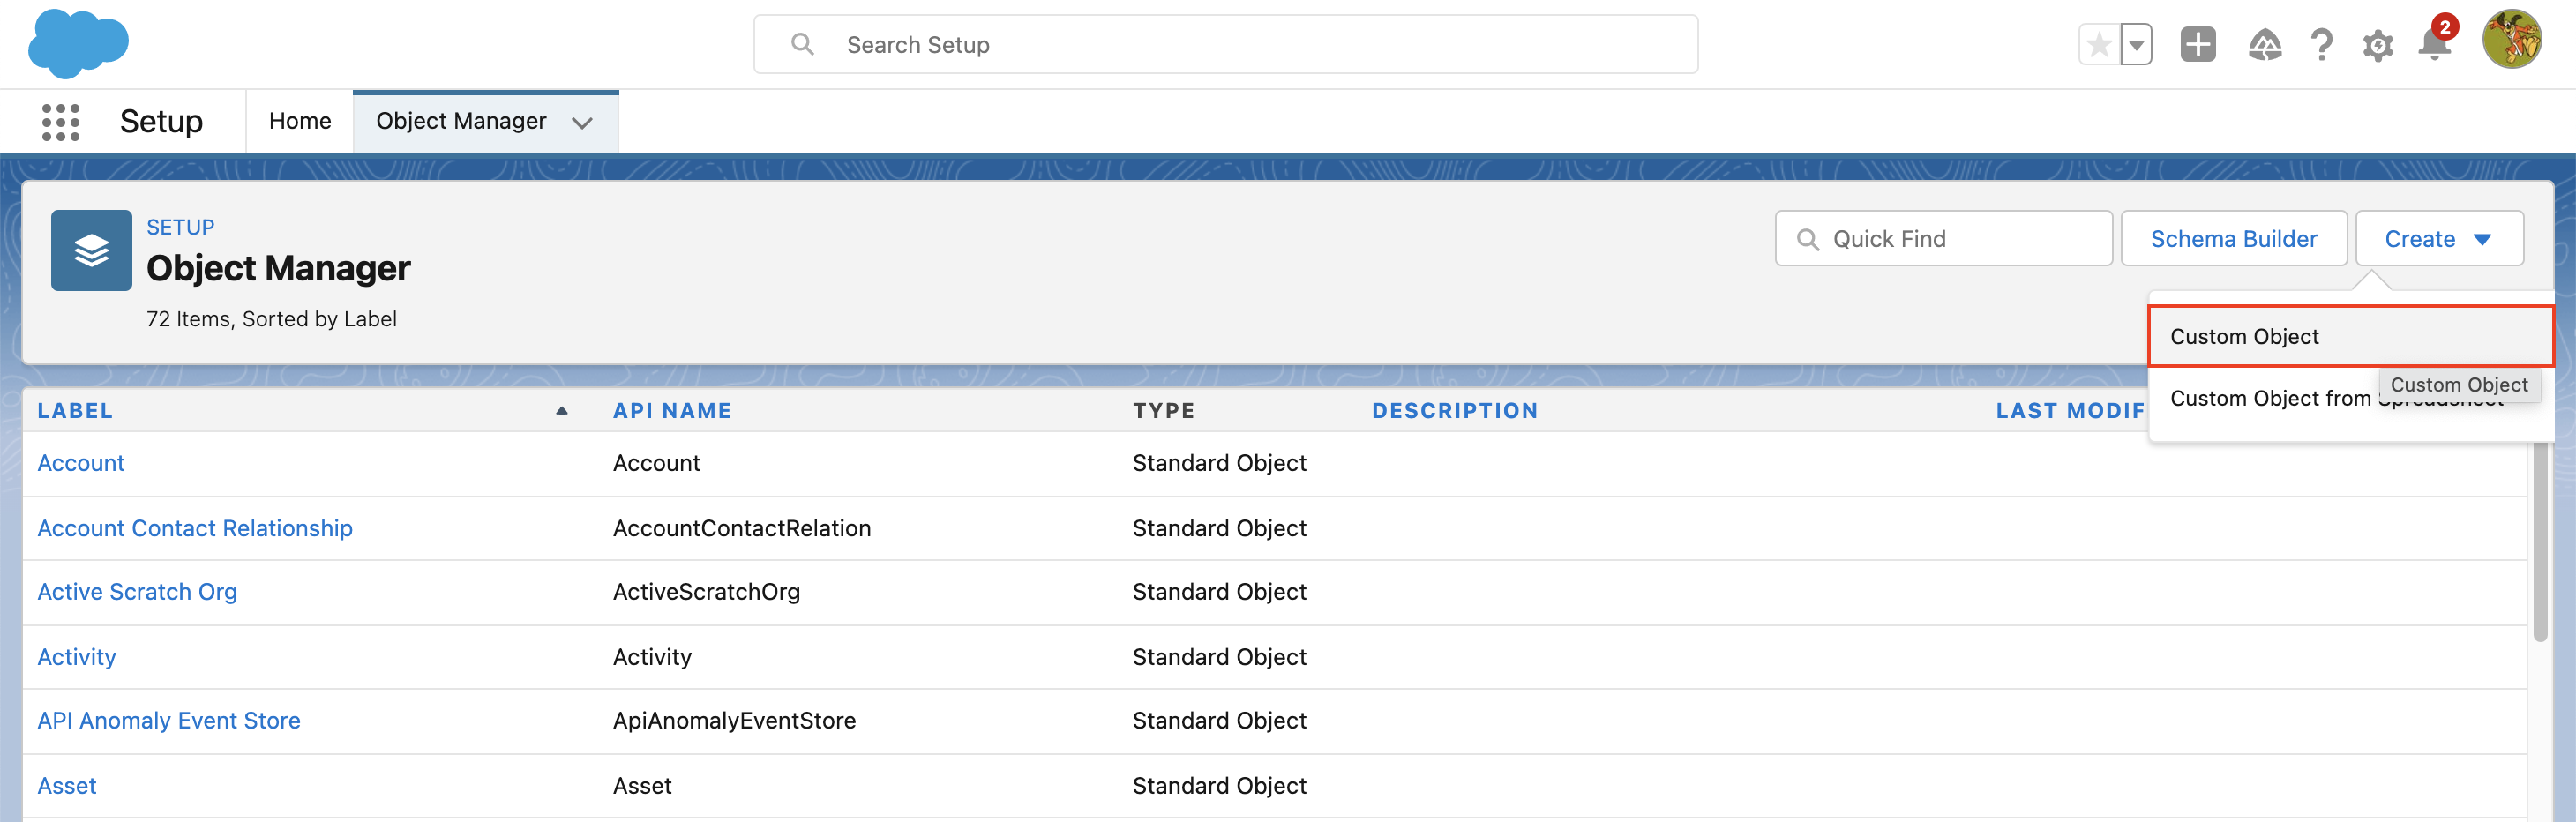Switch to the Home tab
The image size is (2576, 822).
click(300, 121)
